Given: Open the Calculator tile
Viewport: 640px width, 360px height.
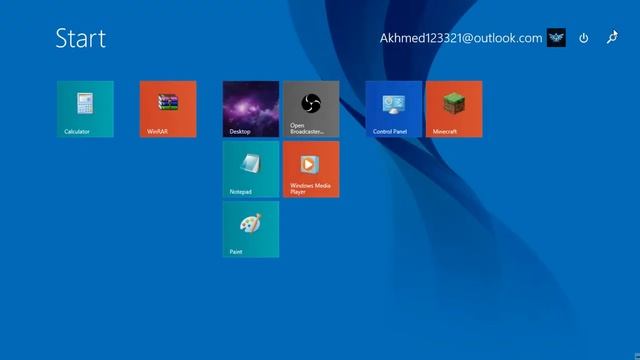Looking at the screenshot, I should click(85, 109).
